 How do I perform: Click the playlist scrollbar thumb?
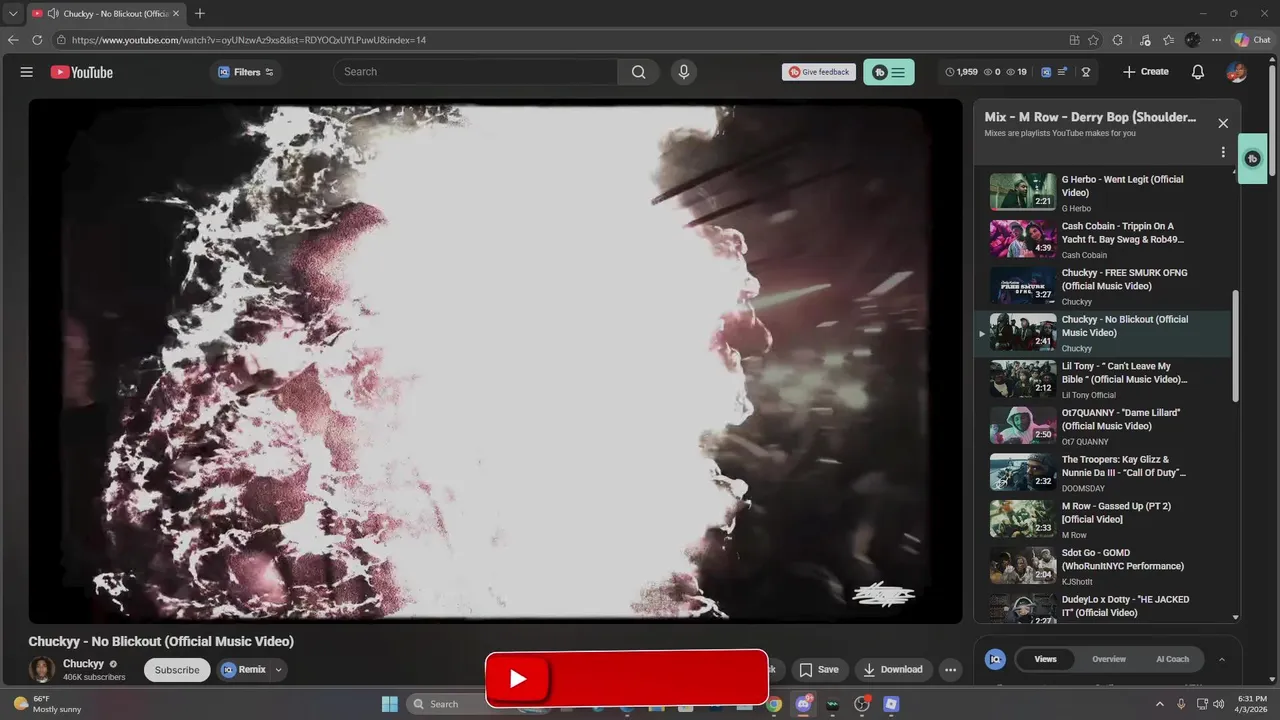pos(1235,346)
